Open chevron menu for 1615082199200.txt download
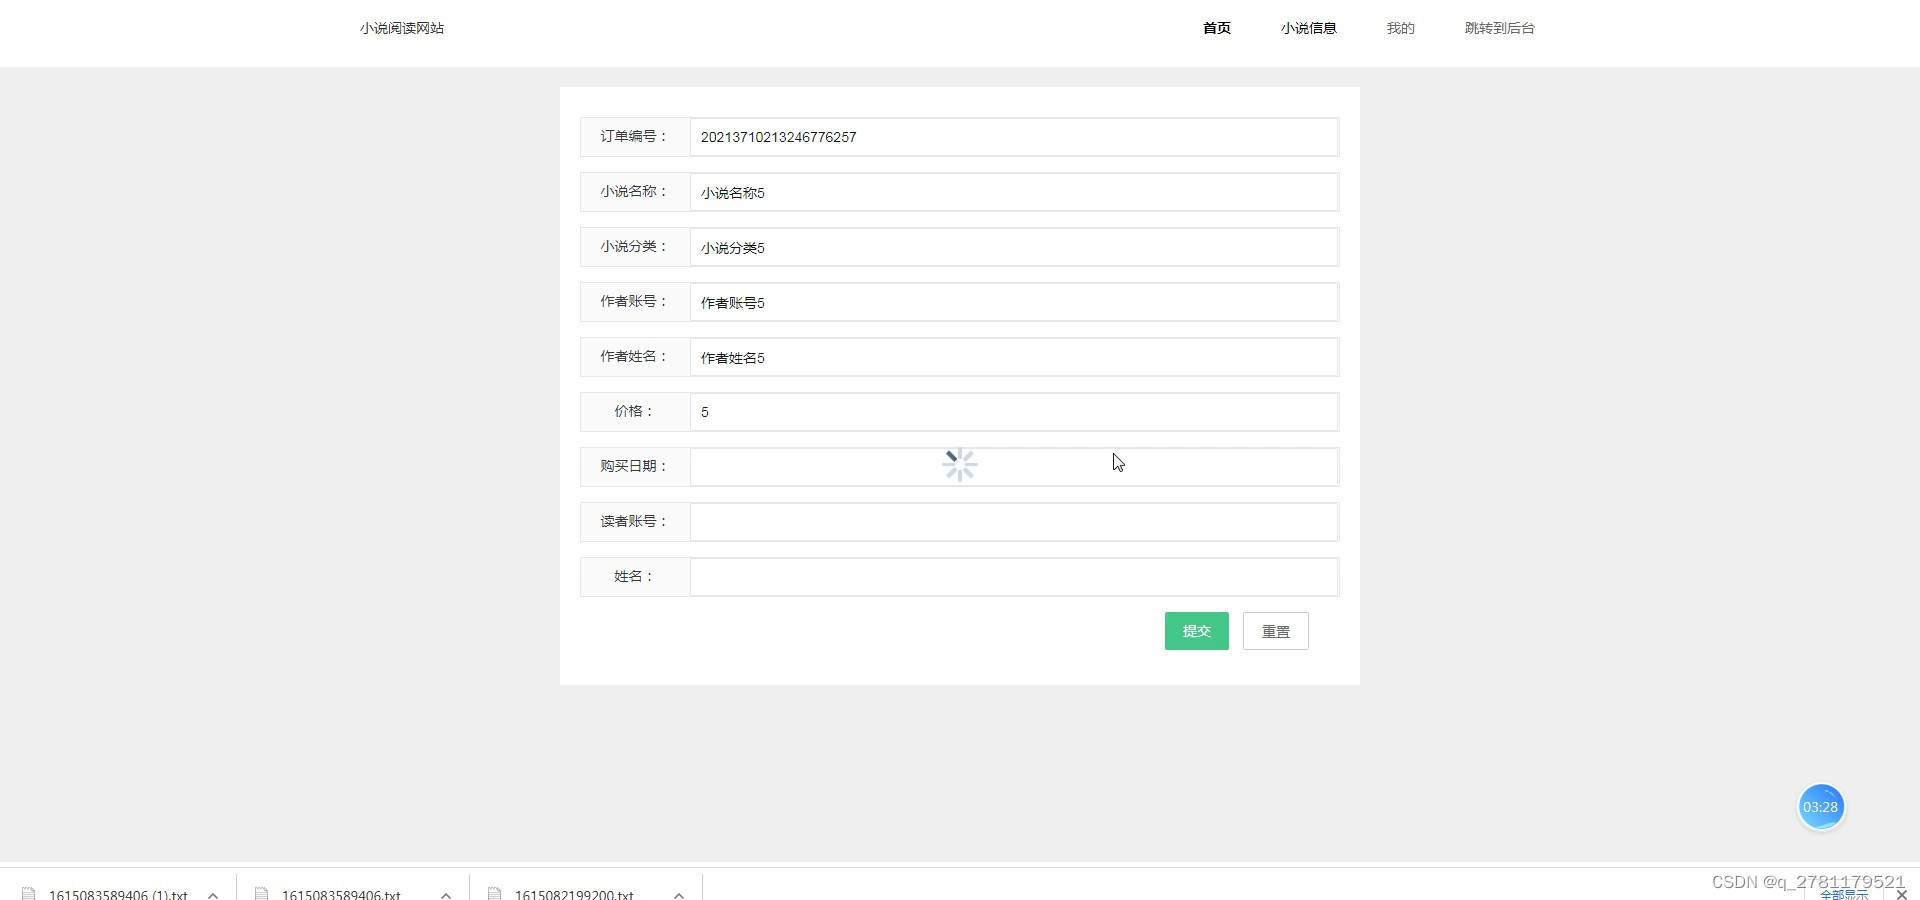Screen dimensions: 1920x900 tap(679, 894)
